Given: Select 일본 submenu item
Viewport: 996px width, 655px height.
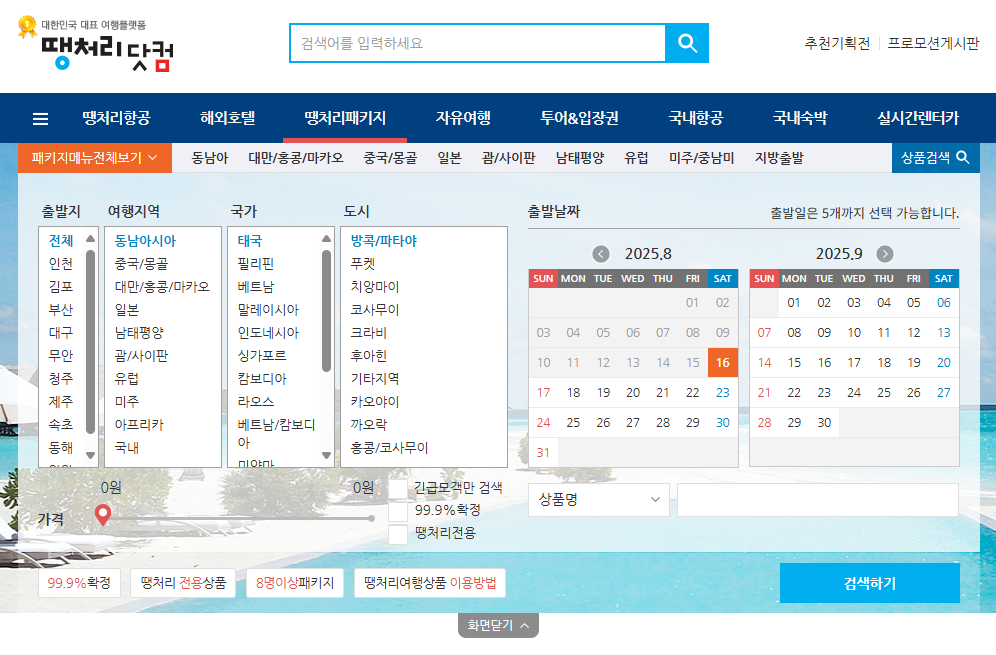Looking at the screenshot, I should (449, 158).
